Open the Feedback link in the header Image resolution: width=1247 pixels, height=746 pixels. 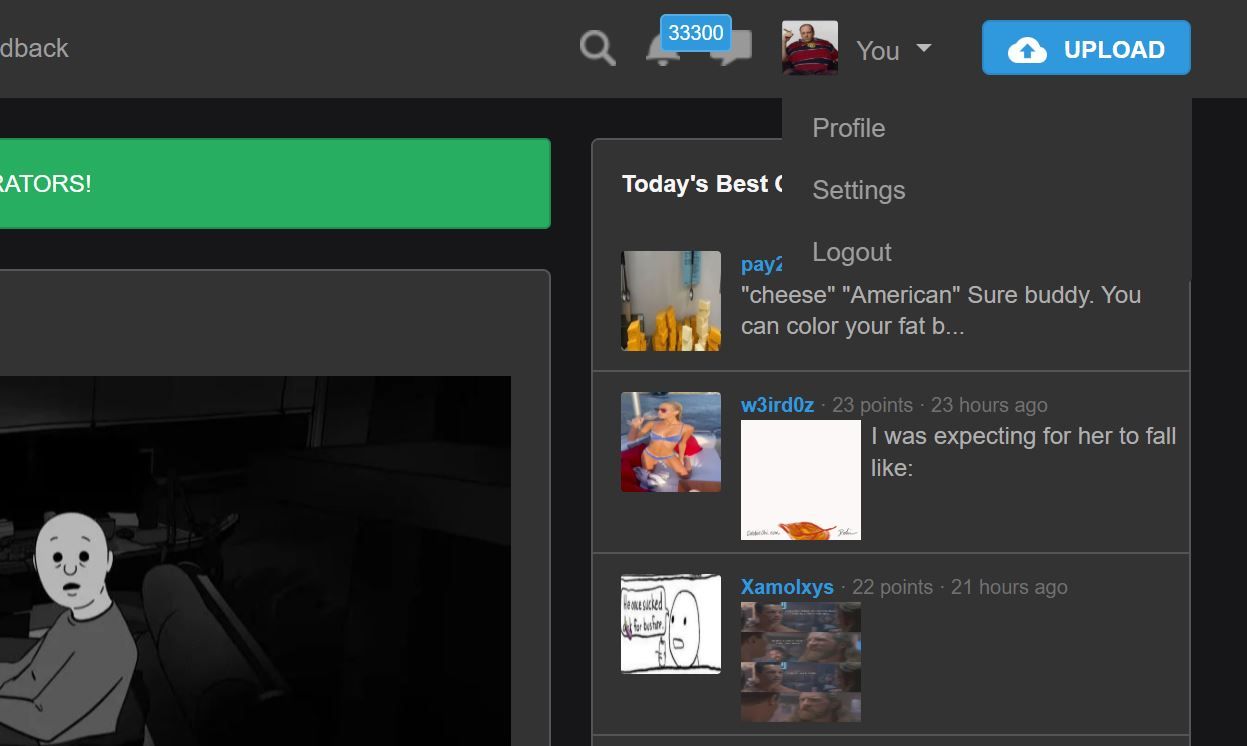tap(34, 48)
